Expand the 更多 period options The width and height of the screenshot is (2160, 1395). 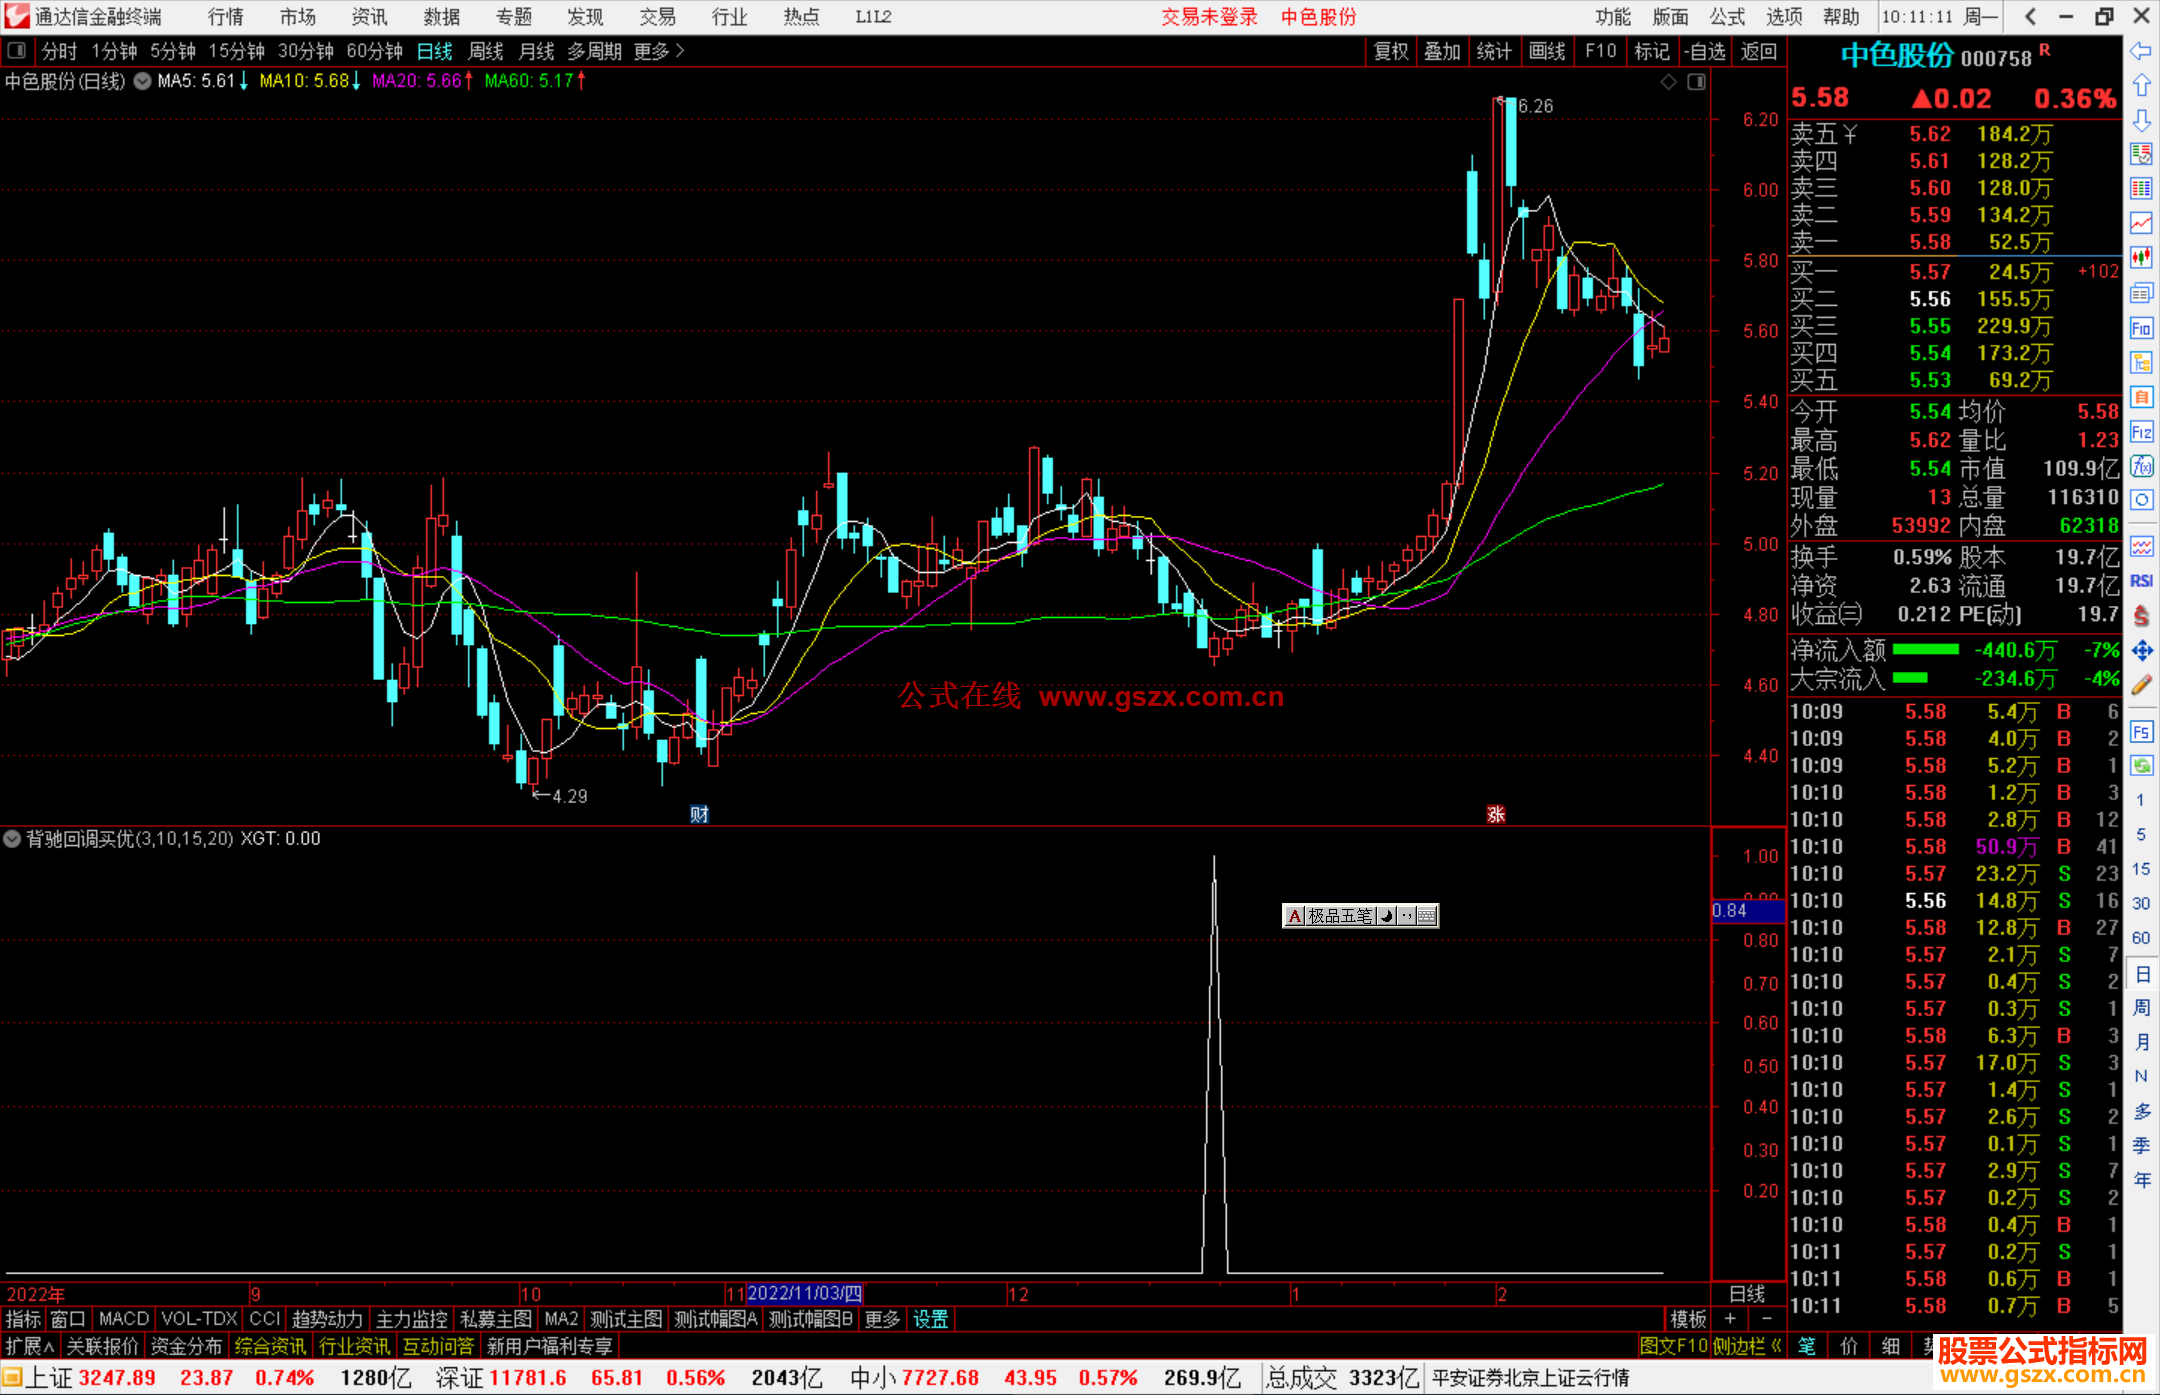click(x=659, y=51)
